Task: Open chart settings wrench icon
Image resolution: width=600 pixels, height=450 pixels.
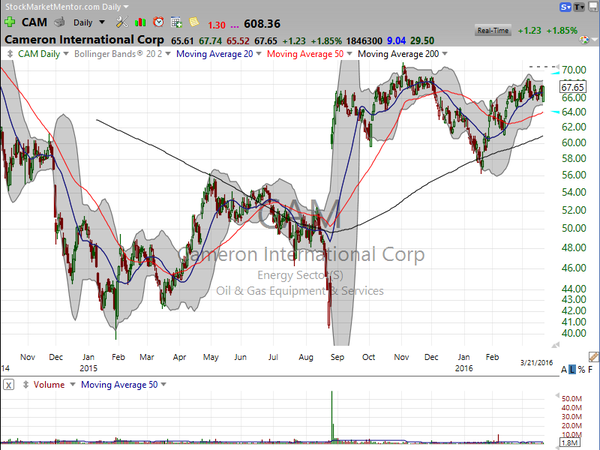Action: (x=122, y=22)
